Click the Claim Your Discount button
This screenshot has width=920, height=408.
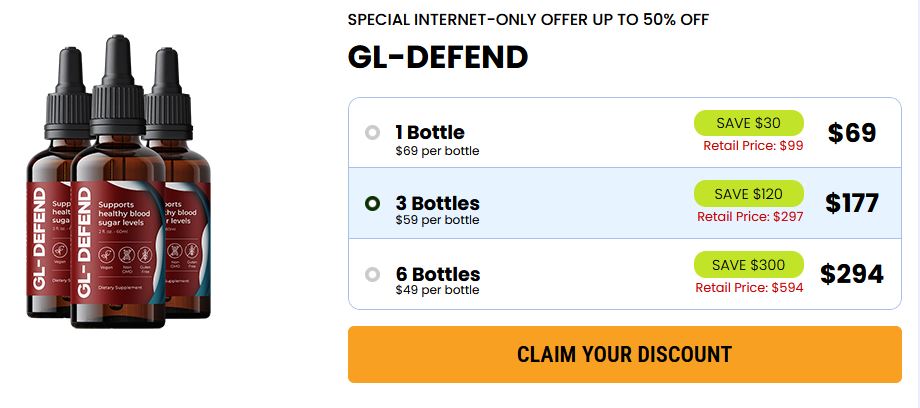pyautogui.click(x=624, y=354)
